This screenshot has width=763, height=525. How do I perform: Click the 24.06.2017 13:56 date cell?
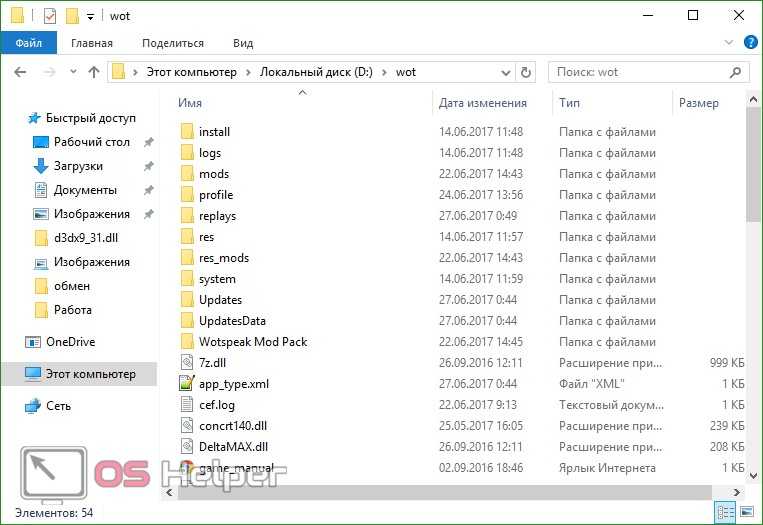coord(481,195)
